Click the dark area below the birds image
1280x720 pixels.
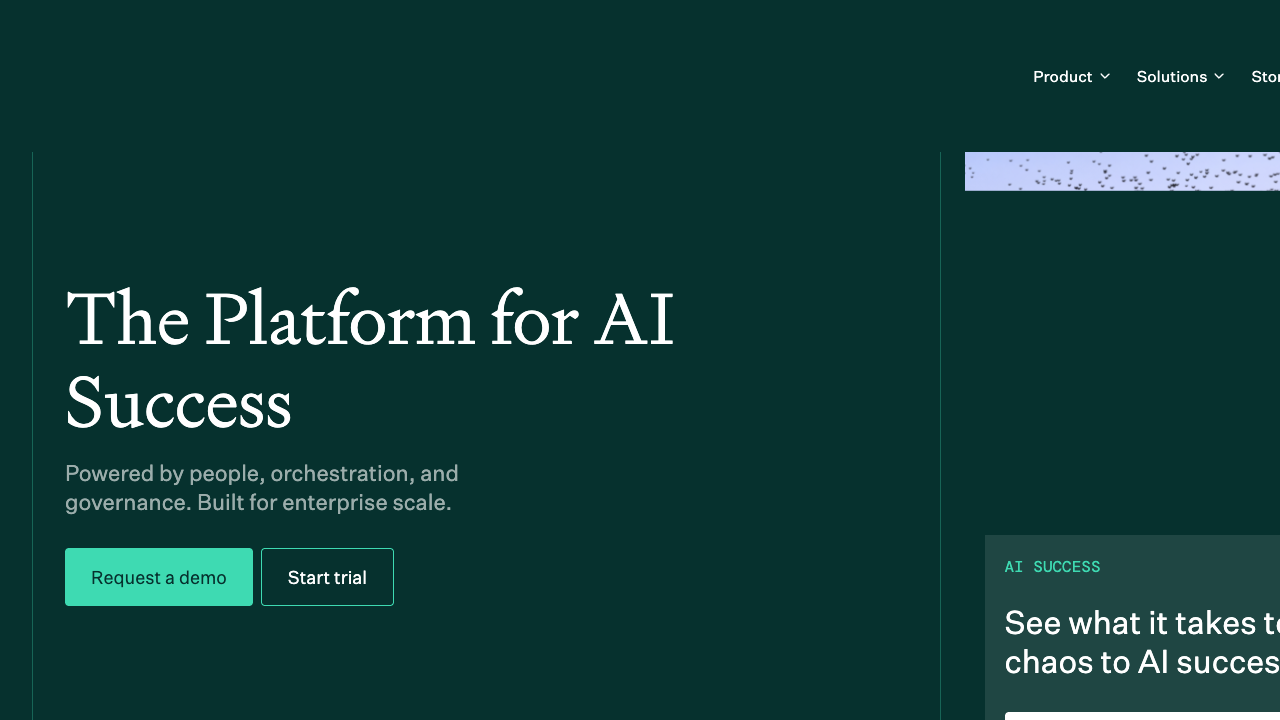pyautogui.click(x=1120, y=360)
